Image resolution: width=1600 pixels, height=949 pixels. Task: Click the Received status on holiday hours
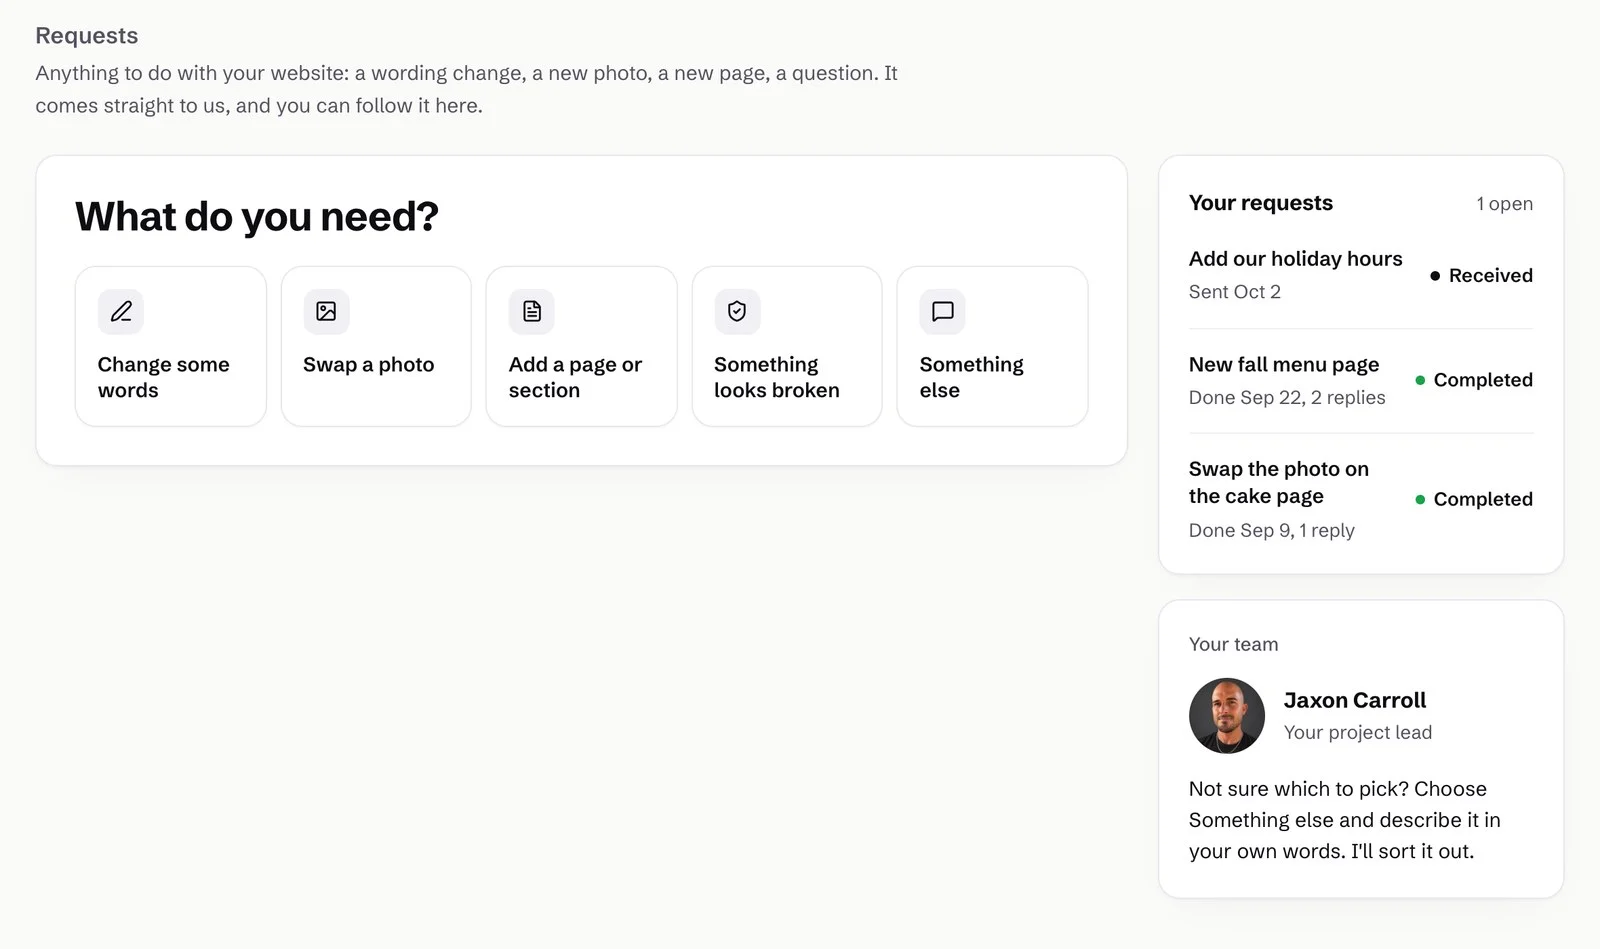pyautogui.click(x=1481, y=275)
